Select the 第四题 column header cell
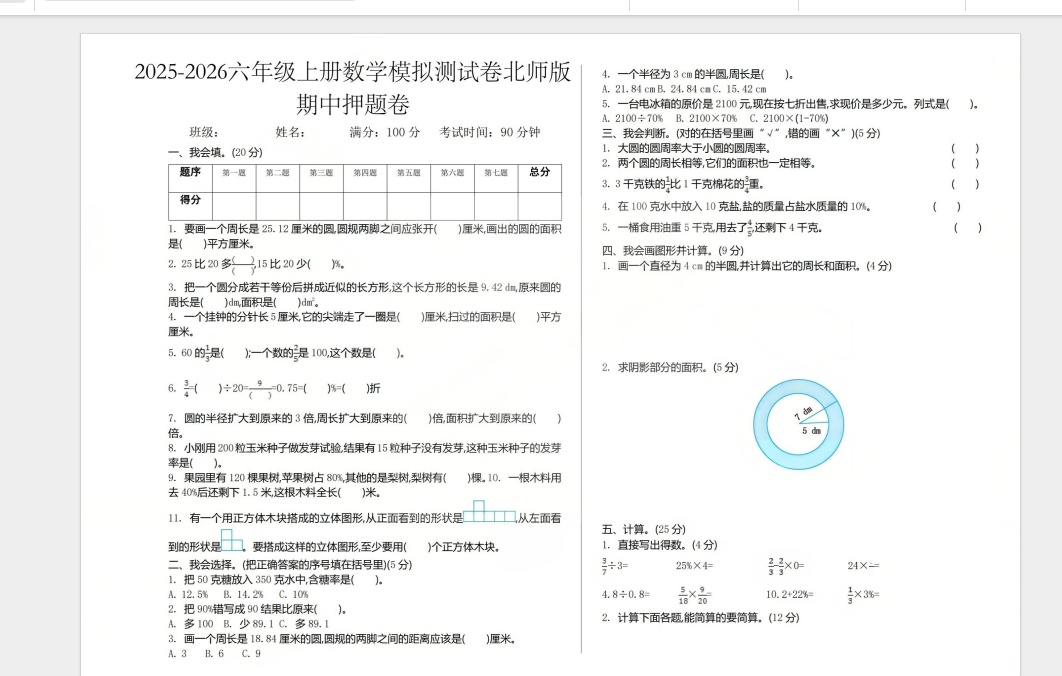Image resolution: width=1062 pixels, height=676 pixels. click(x=365, y=173)
